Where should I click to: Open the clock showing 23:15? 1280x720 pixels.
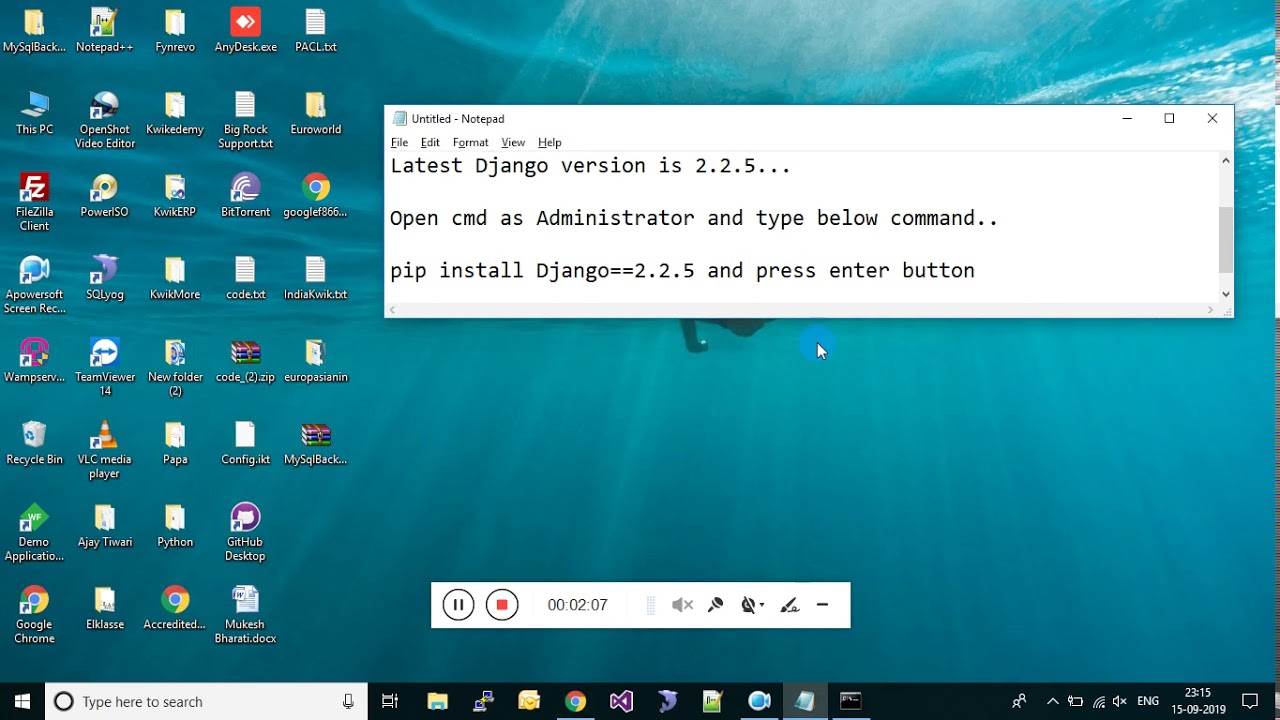pos(1198,701)
